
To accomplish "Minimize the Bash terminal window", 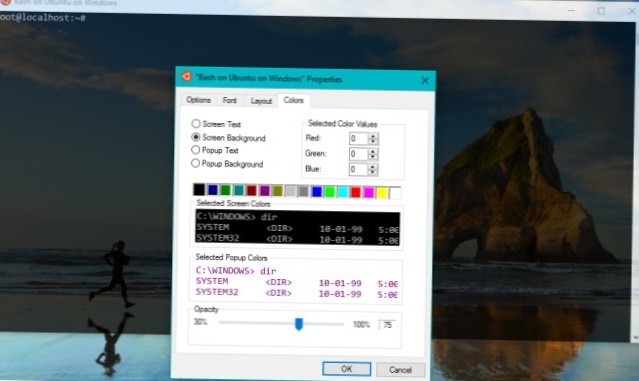I will click(571, 11).
